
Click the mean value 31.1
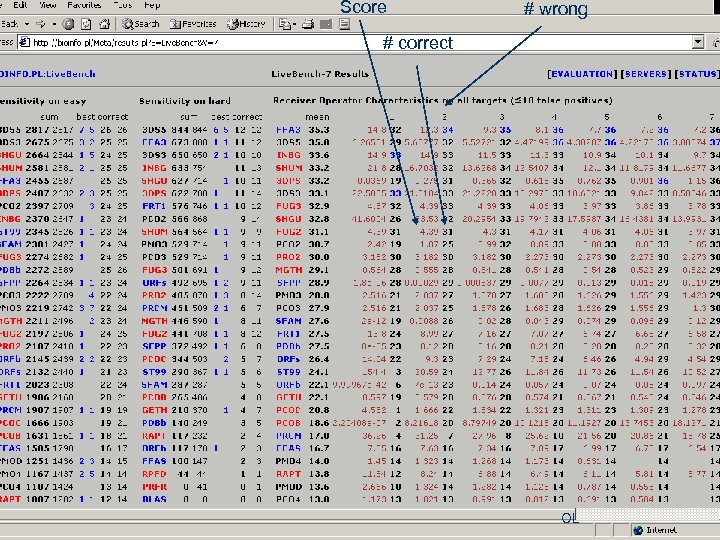click(x=319, y=232)
